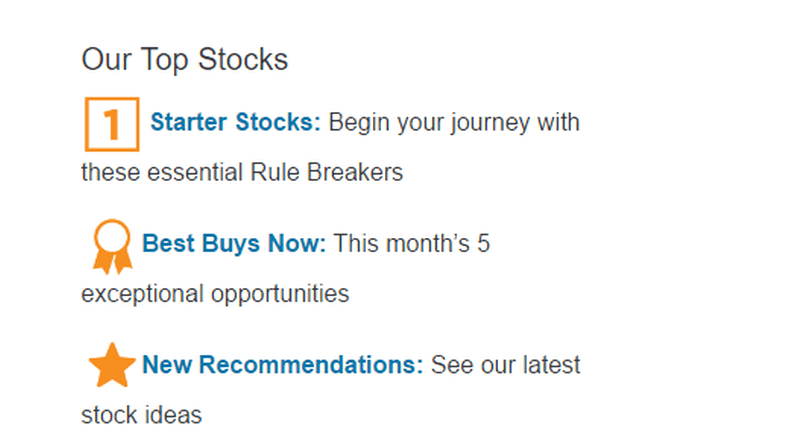Viewport: 806px width, 448px height.
Task: Click the text 'exceptional opportunities'
Action: coord(215,294)
